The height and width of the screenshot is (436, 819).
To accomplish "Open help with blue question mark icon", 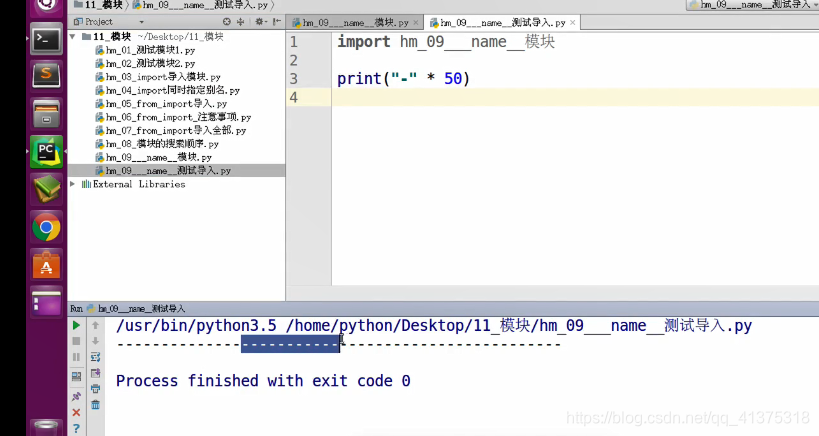I will tap(76, 428).
